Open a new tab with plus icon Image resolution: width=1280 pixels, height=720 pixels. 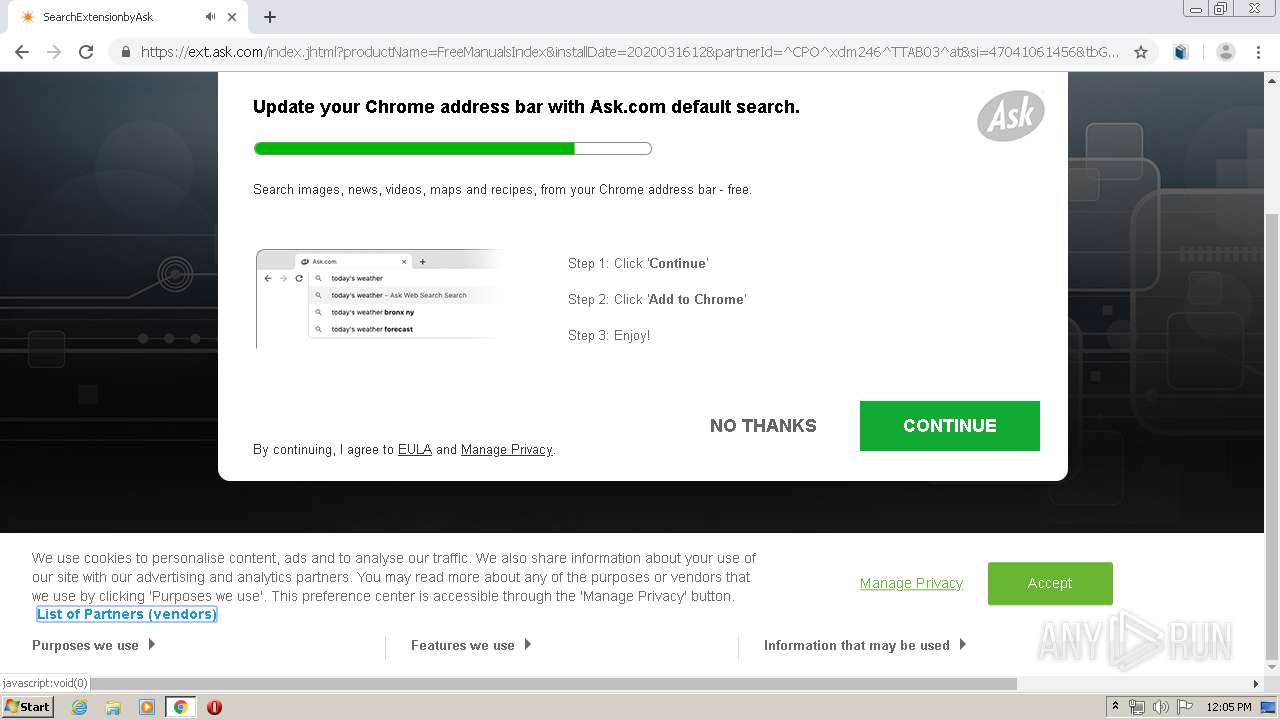click(x=270, y=17)
